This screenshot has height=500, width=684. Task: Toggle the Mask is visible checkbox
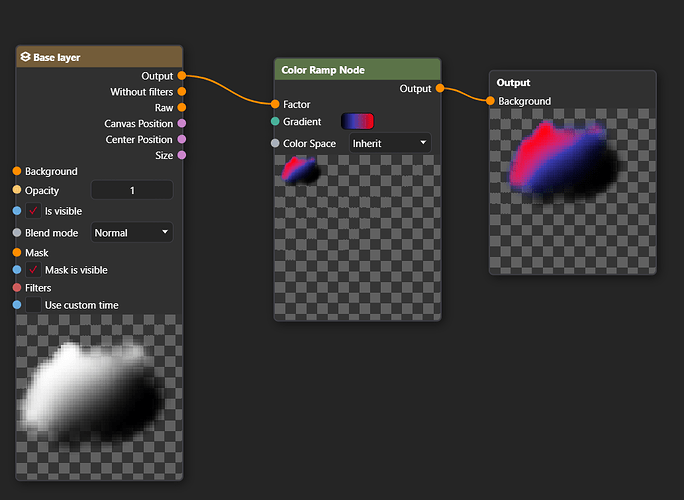coord(33,270)
